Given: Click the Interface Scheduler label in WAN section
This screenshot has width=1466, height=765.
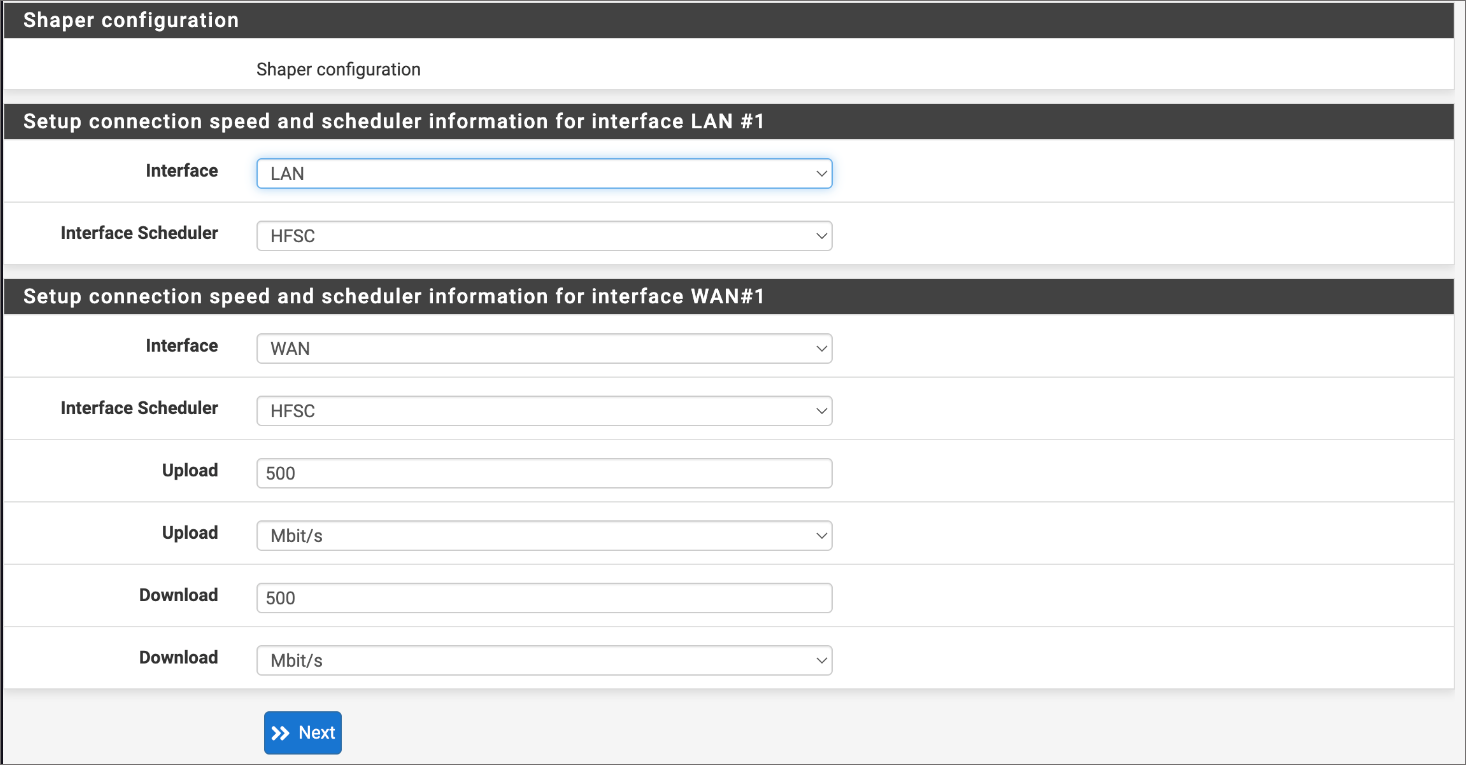Looking at the screenshot, I should 139,408.
